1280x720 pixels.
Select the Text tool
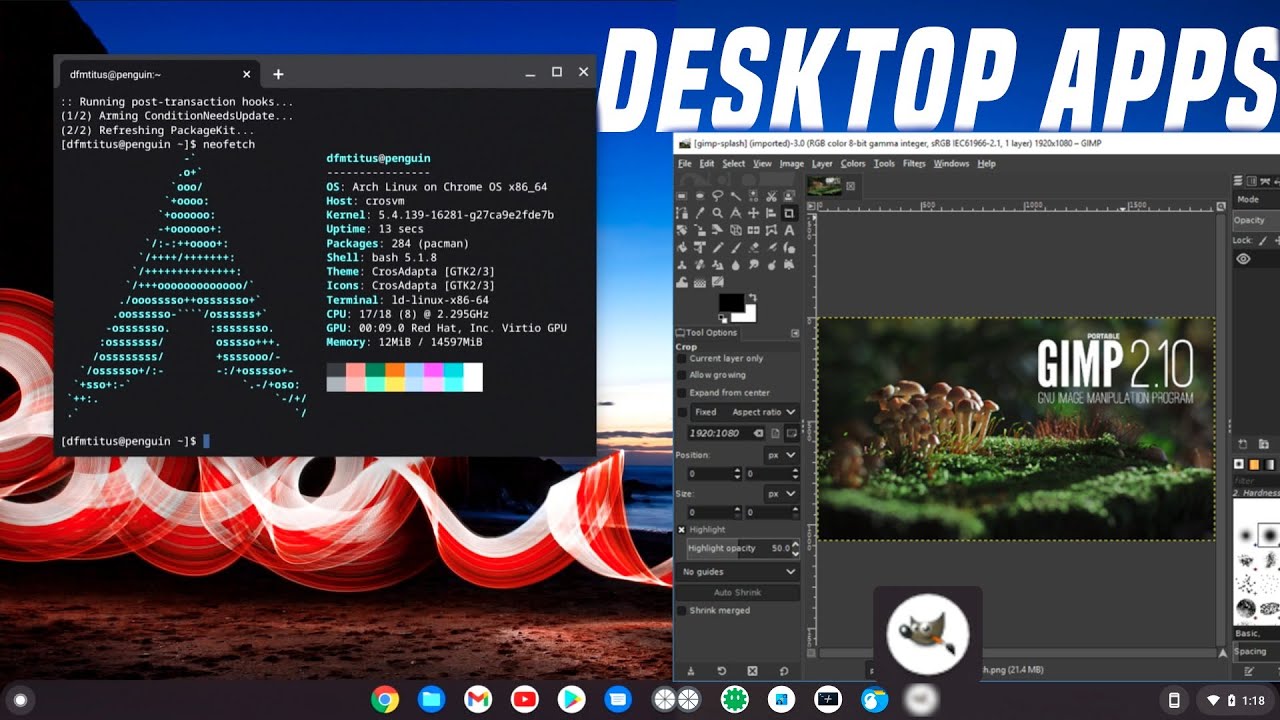789,230
